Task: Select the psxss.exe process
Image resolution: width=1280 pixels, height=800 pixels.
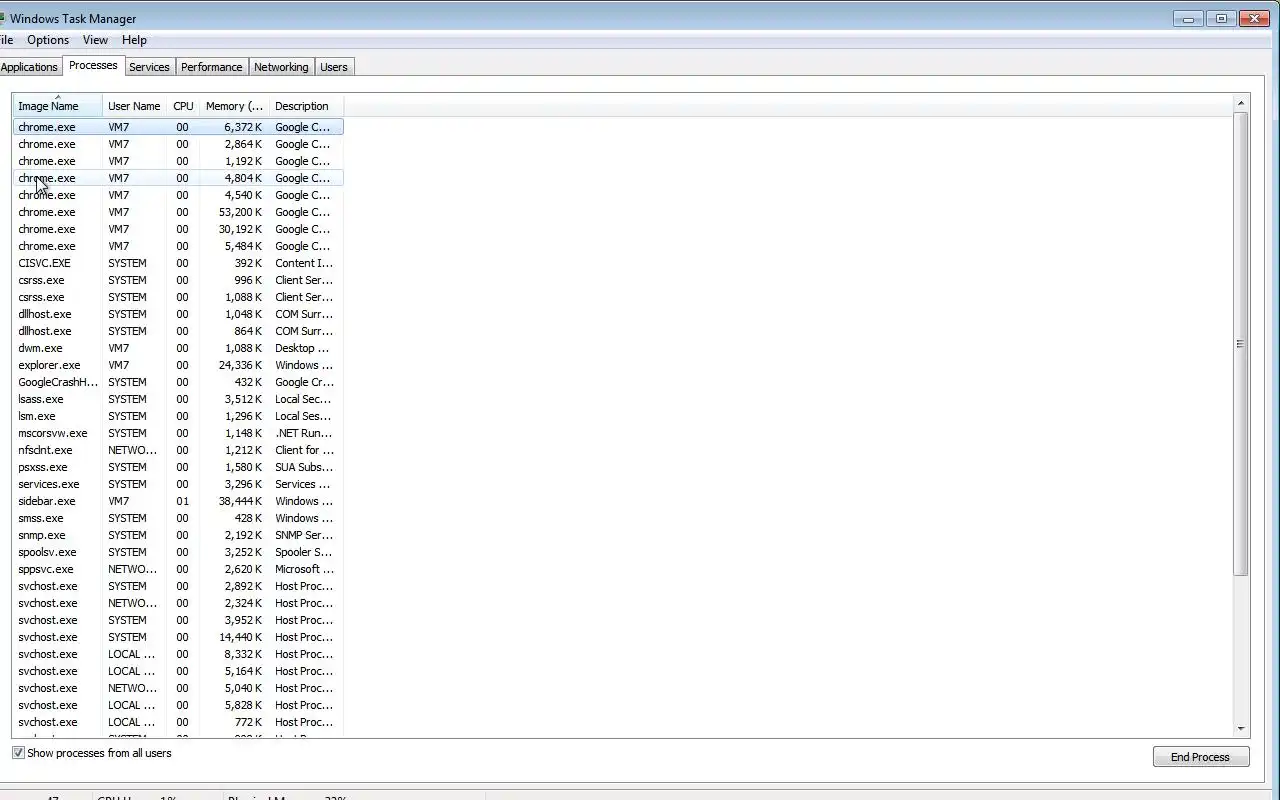Action: point(178,467)
